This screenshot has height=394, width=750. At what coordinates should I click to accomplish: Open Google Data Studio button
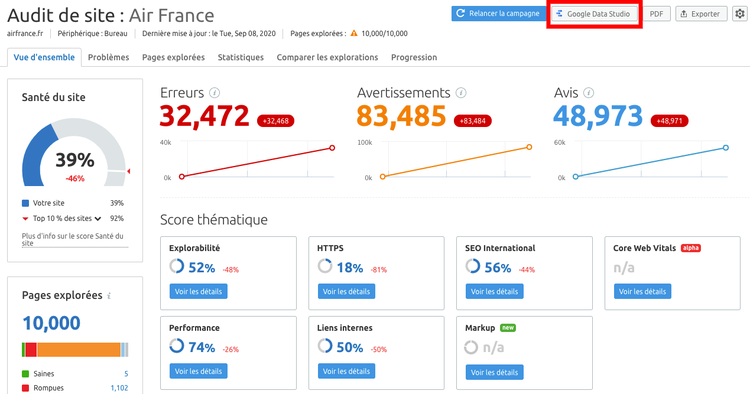595,14
